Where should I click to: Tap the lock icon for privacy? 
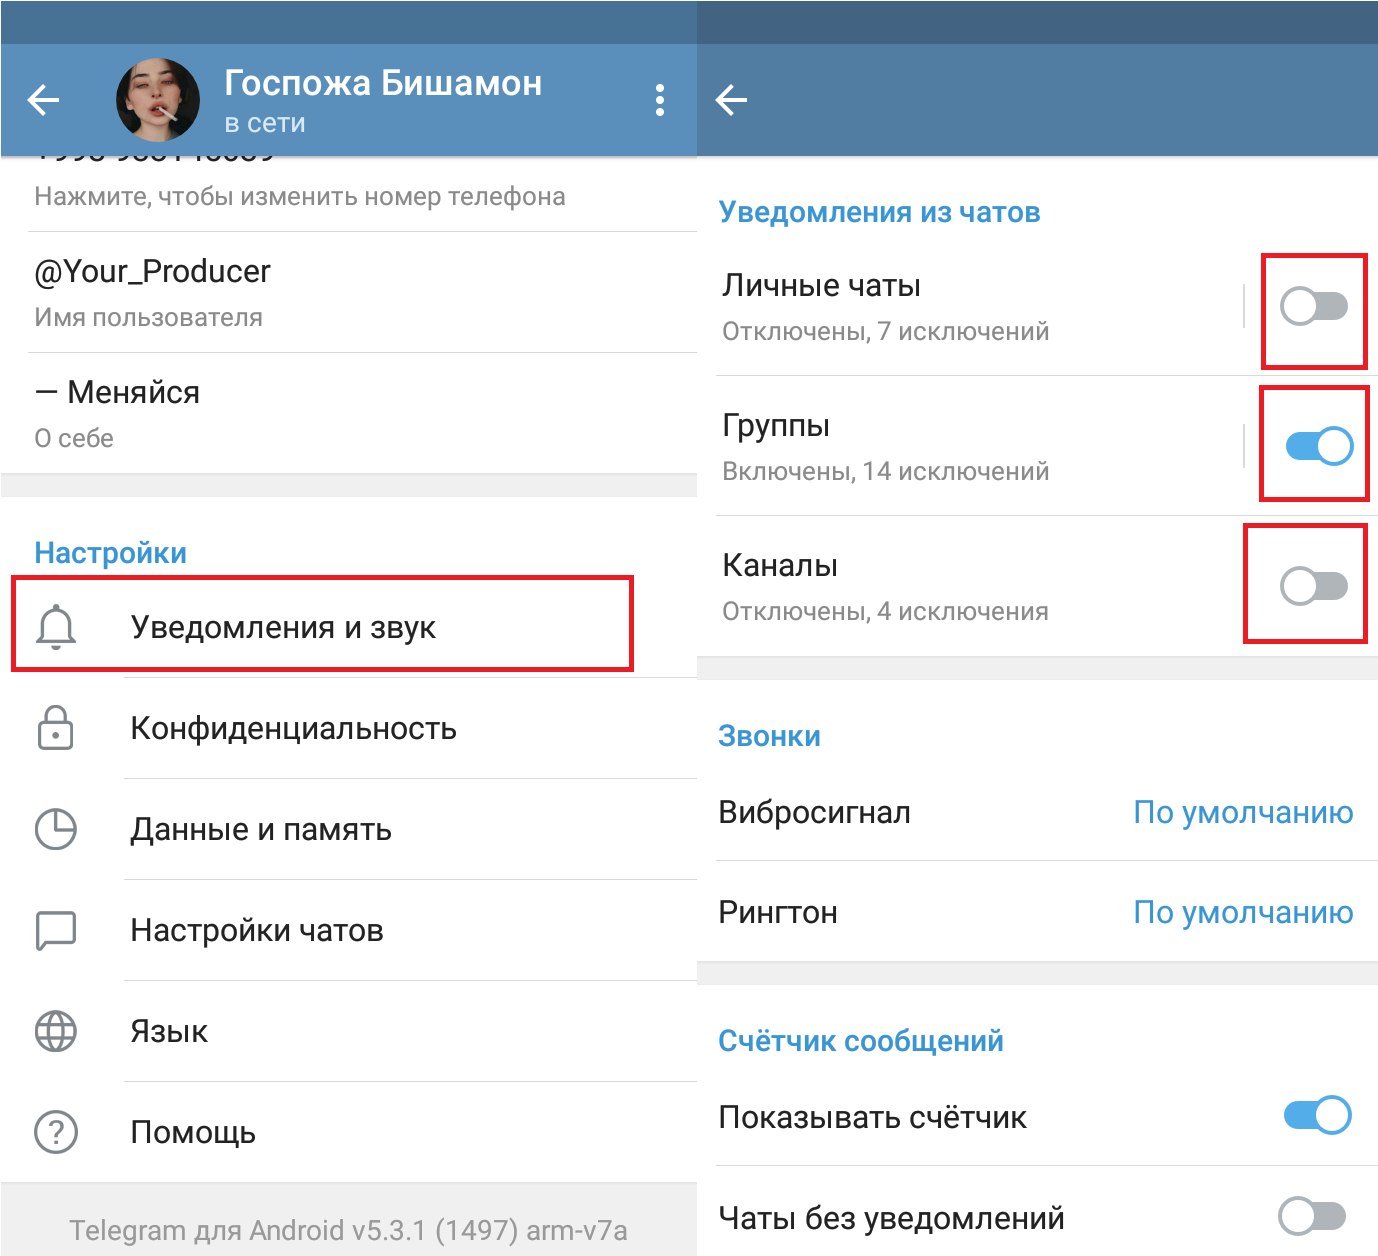pos(56,728)
